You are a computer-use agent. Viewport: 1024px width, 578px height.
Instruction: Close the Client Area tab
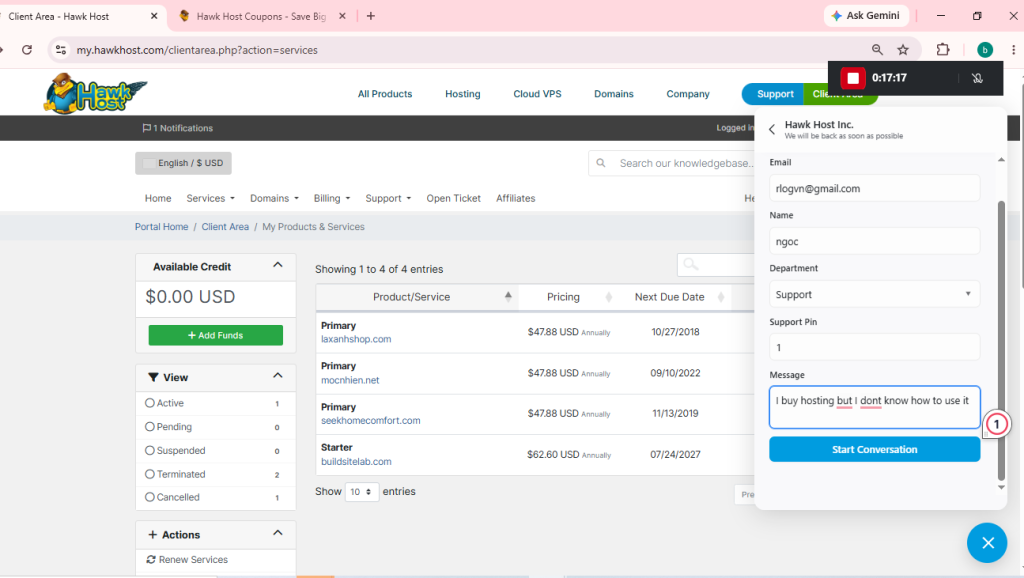(x=154, y=16)
